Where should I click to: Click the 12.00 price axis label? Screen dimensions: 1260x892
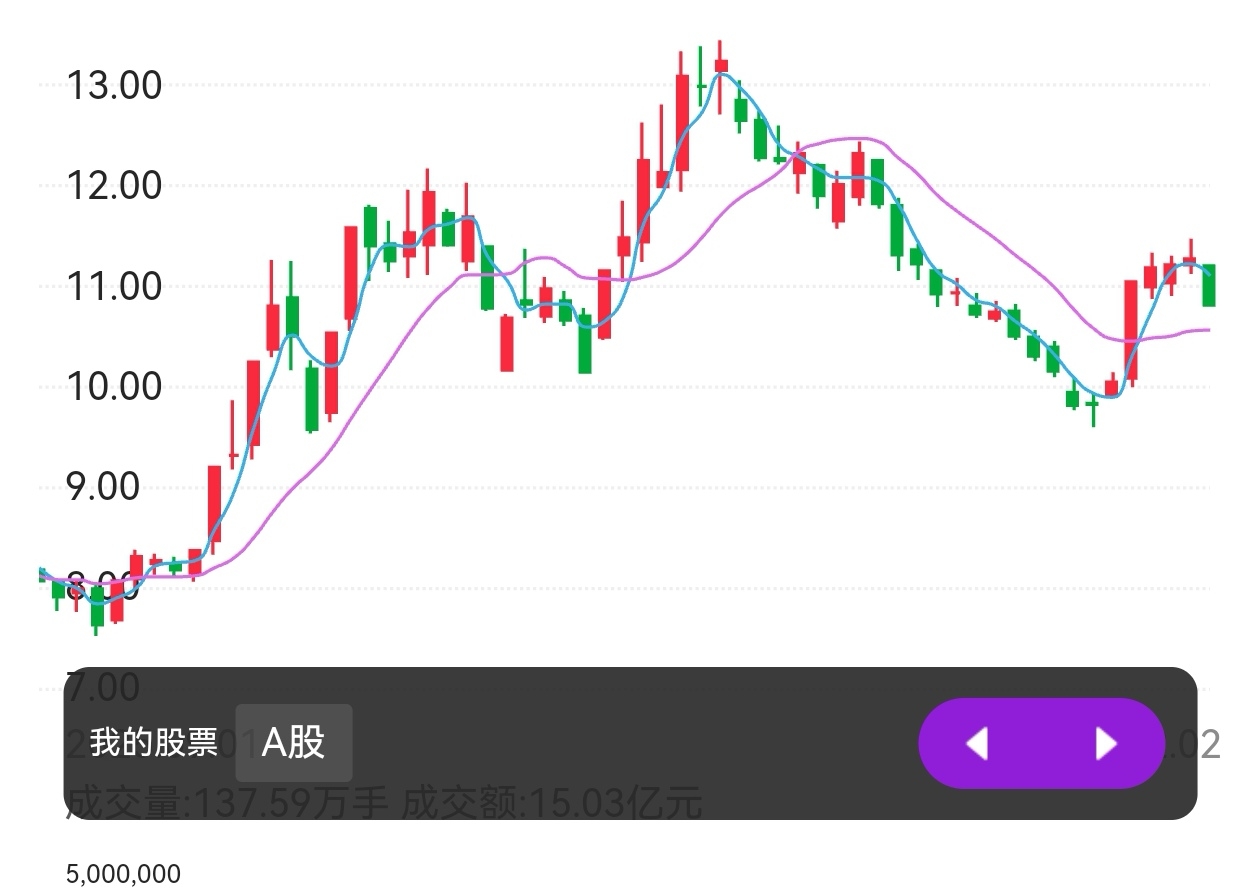click(x=113, y=186)
